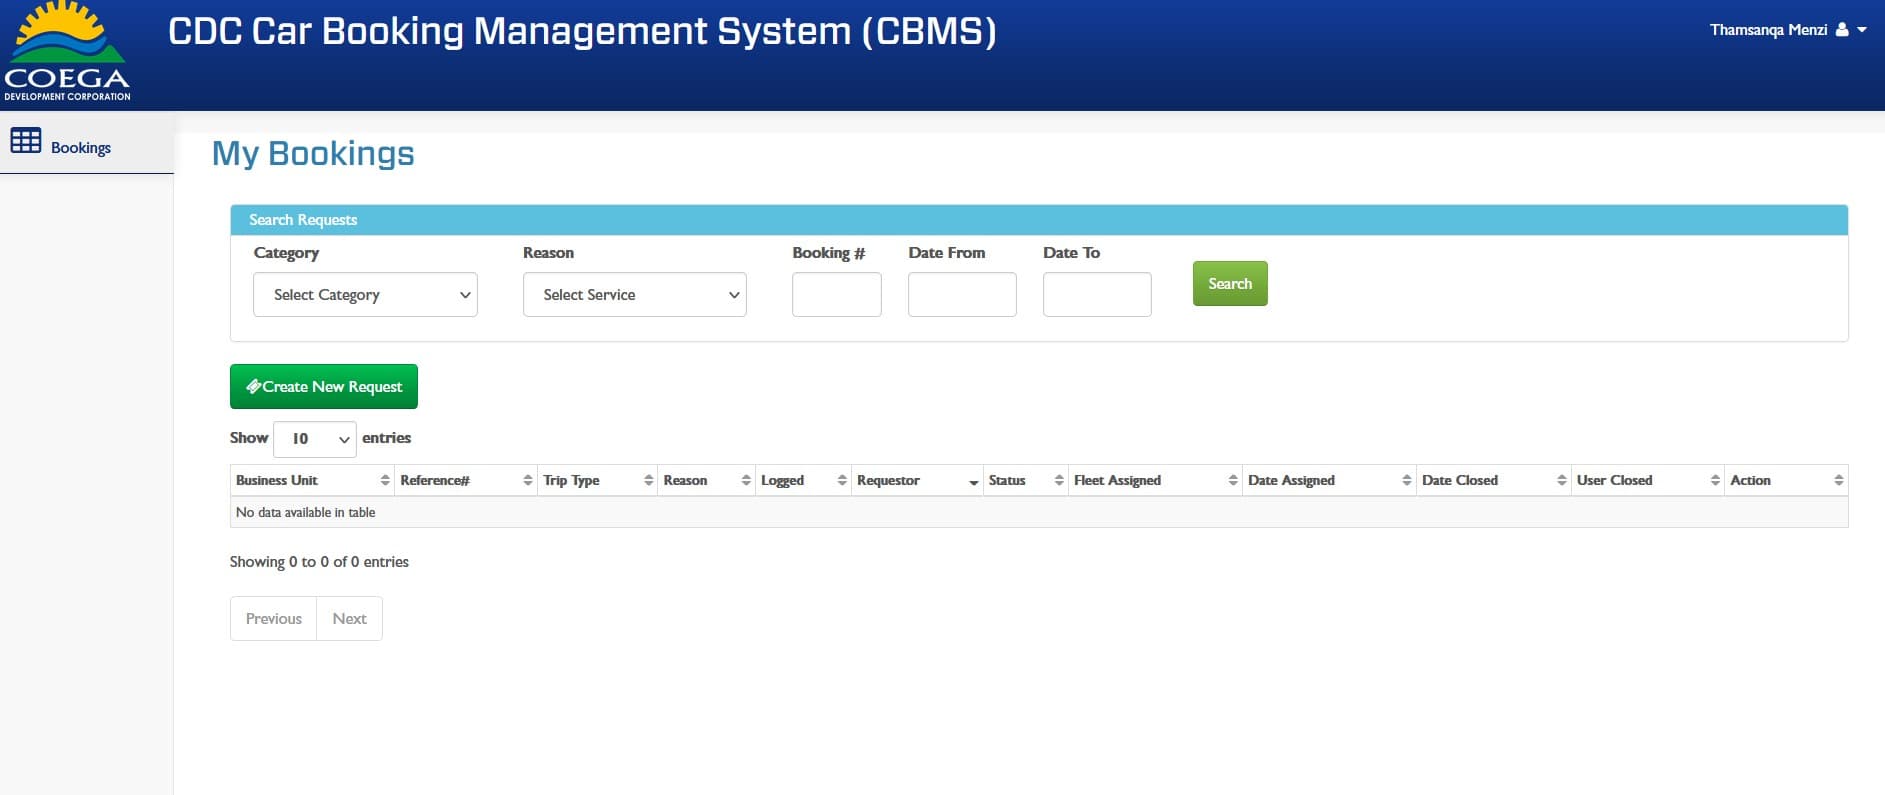
Task: Click the Search Requests panel header
Action: point(1039,220)
